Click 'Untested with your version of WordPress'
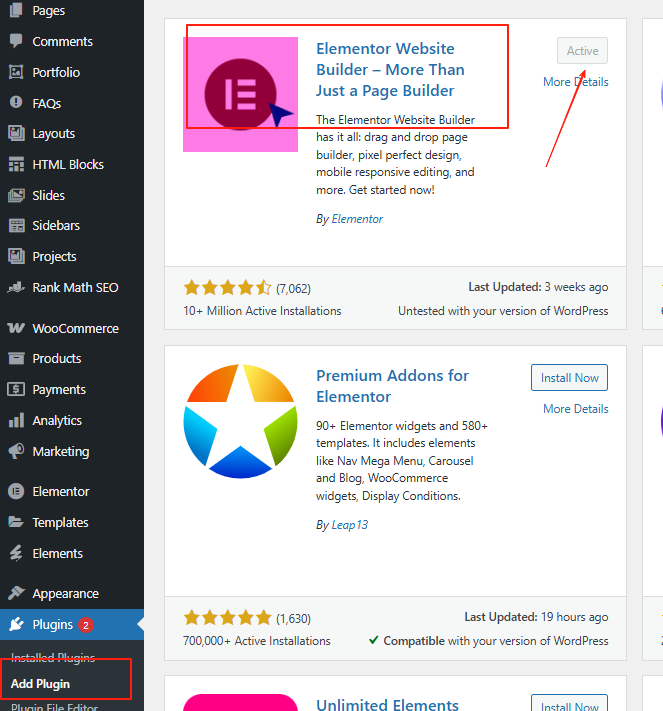The width and height of the screenshot is (663, 711). coord(503,311)
